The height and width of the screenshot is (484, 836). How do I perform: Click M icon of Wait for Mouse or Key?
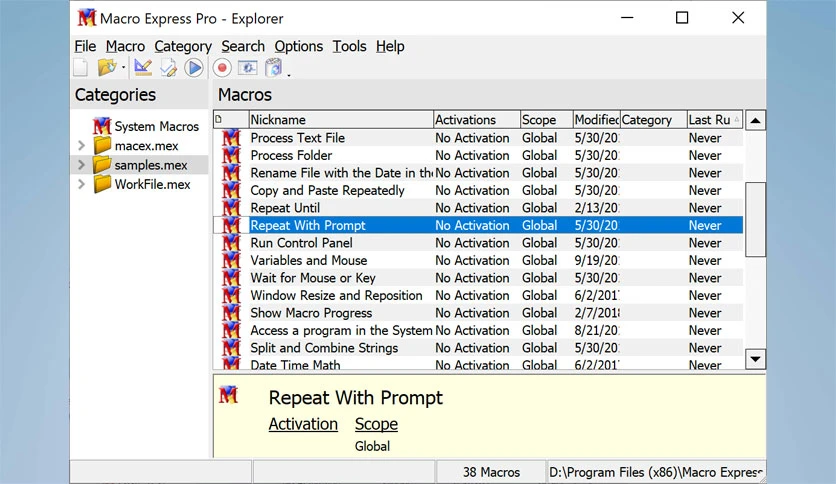pos(231,278)
